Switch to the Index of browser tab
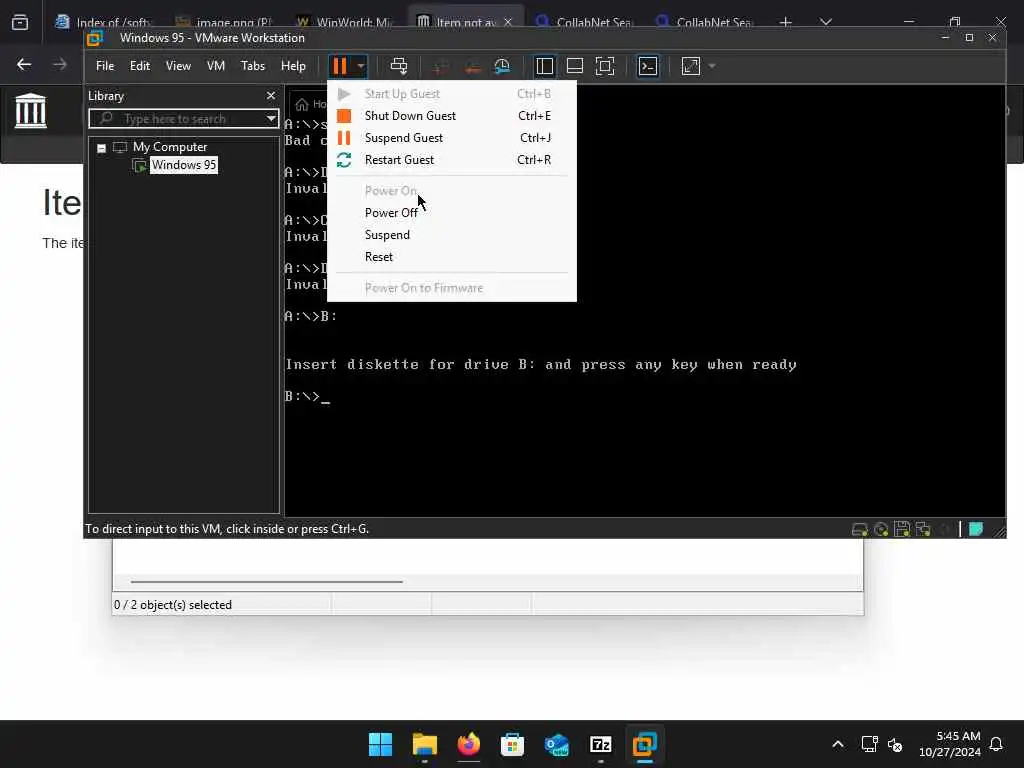This screenshot has width=1024, height=768. [x=104, y=22]
